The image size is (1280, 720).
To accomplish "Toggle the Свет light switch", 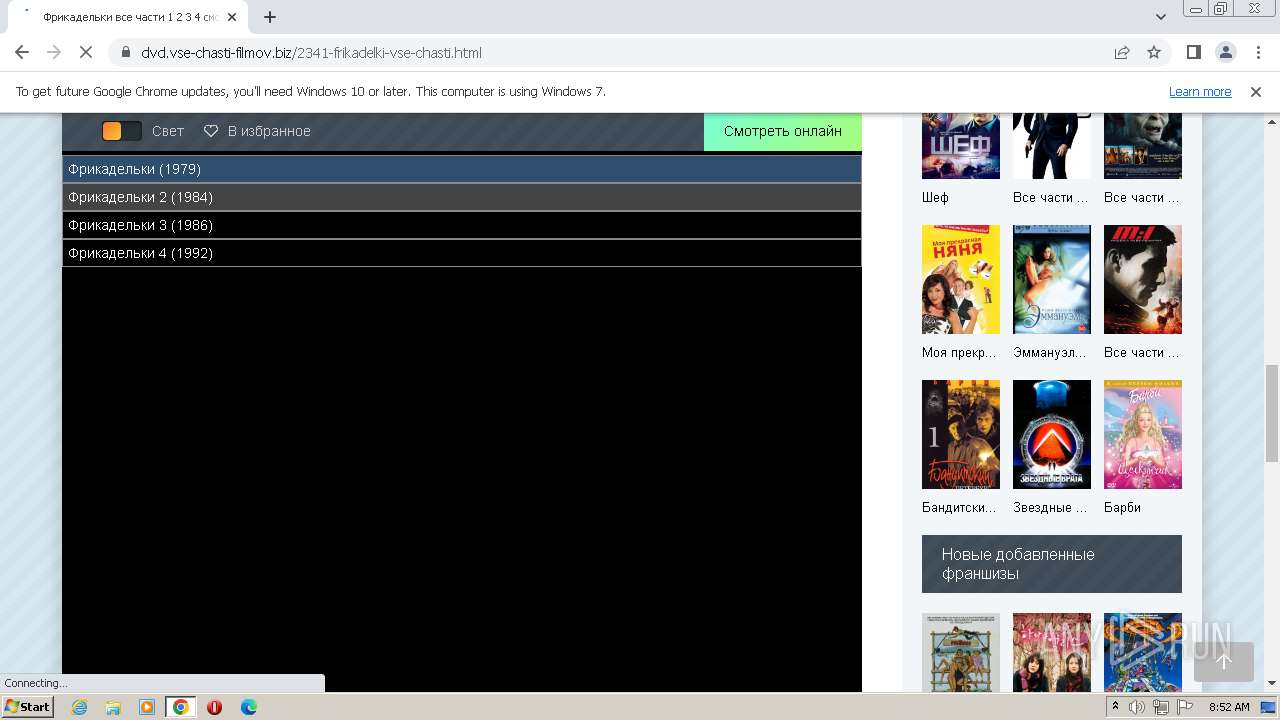I will coord(122,131).
